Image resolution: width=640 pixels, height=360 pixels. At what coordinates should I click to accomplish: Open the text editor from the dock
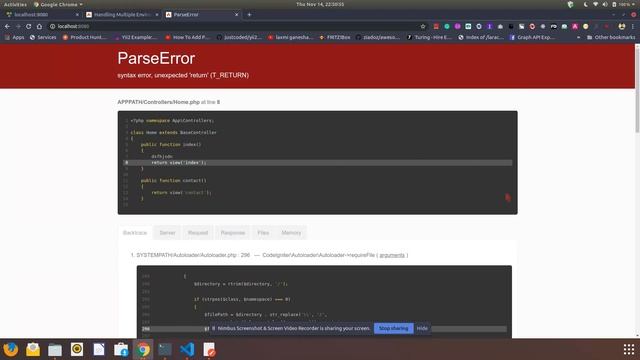point(209,349)
